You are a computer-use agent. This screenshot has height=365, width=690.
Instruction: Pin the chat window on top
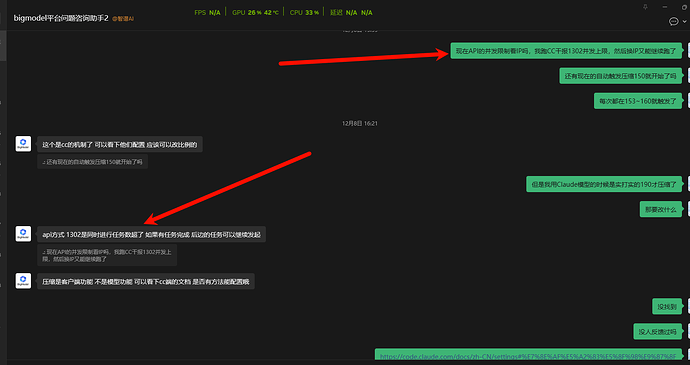[x=645, y=7]
